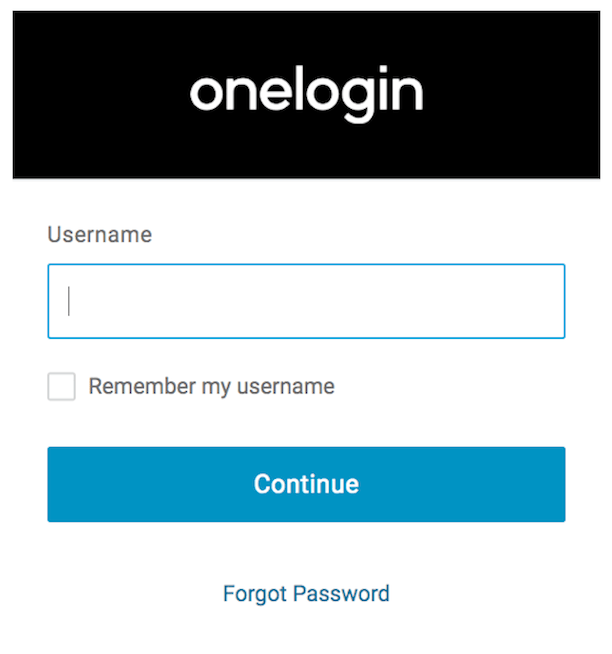
Task: Click the text cursor in Username field
Action: tap(69, 301)
